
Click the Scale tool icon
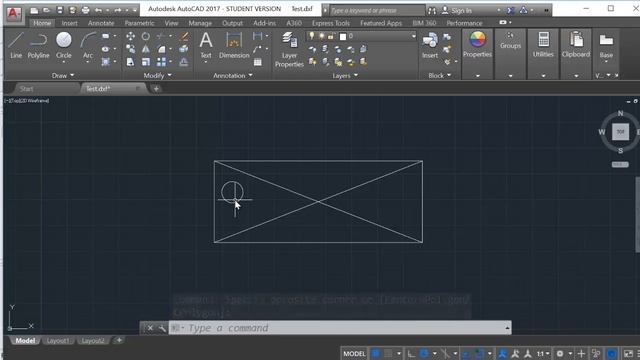pyautogui.click(x=146, y=62)
